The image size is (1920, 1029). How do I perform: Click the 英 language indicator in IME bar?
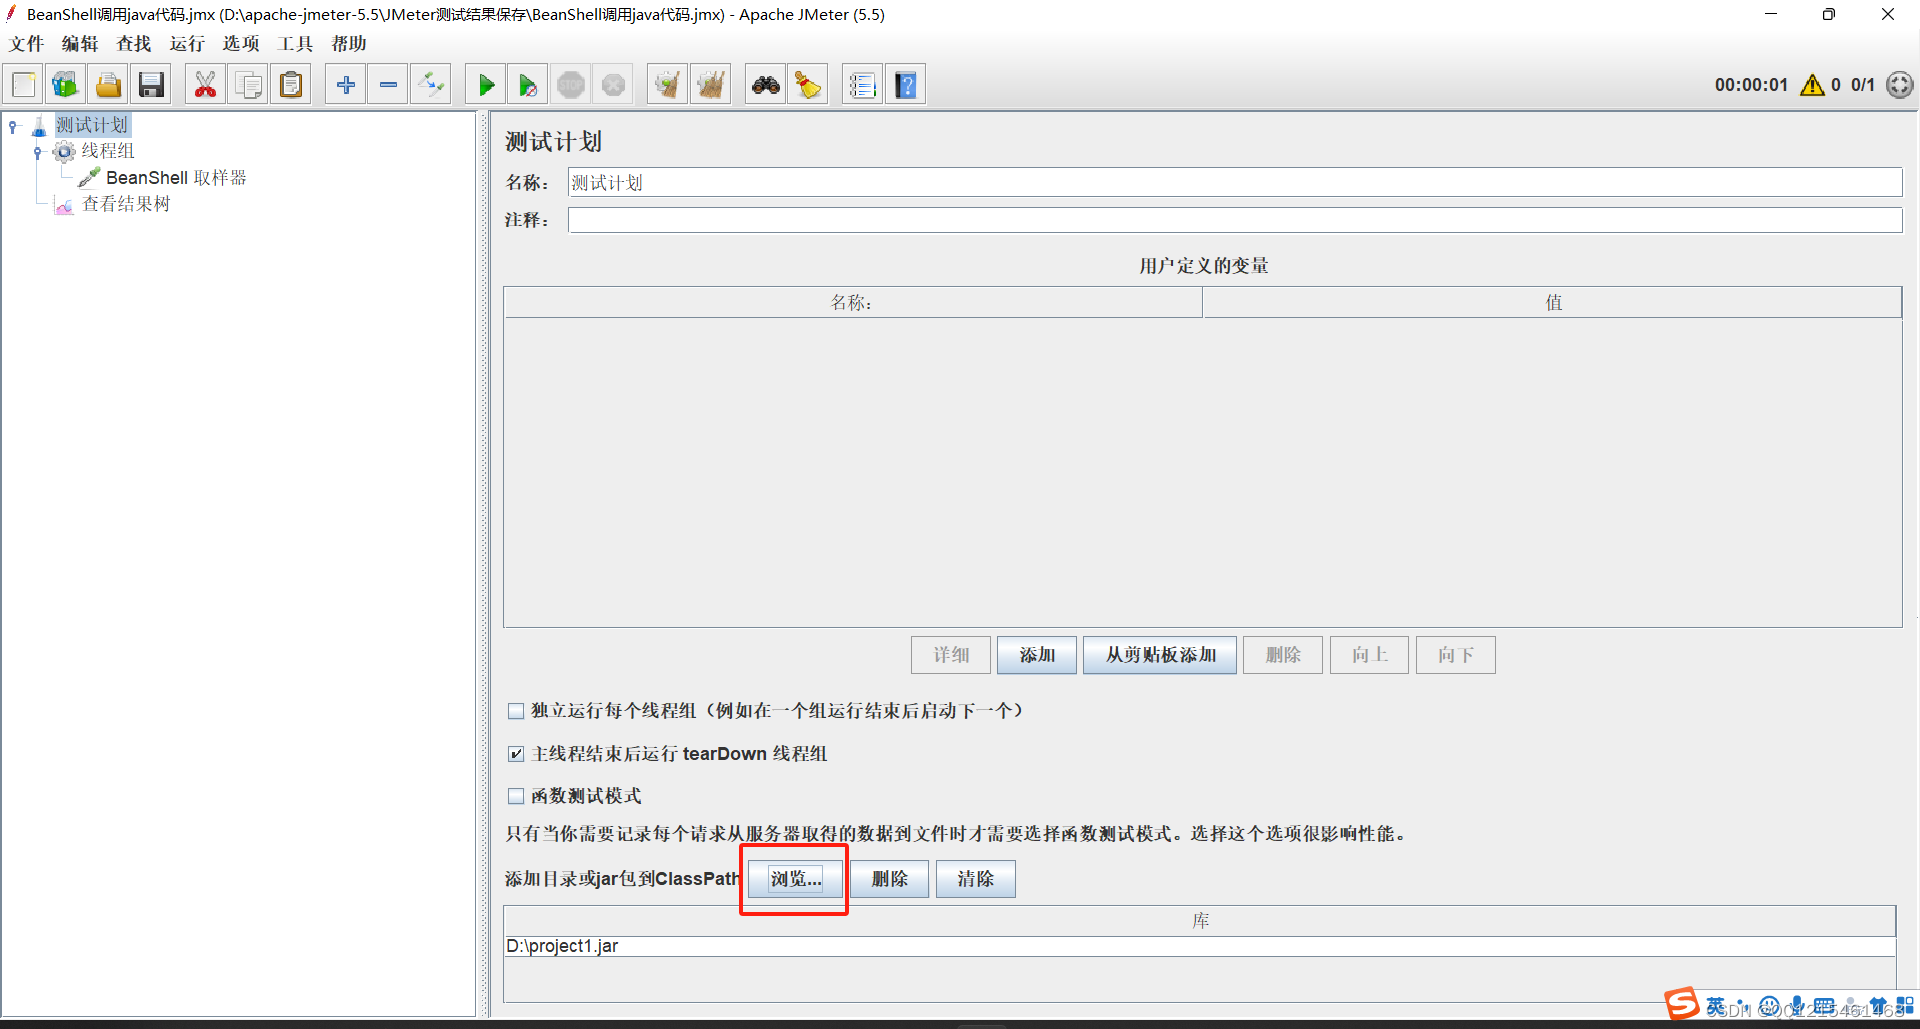tap(1716, 1006)
